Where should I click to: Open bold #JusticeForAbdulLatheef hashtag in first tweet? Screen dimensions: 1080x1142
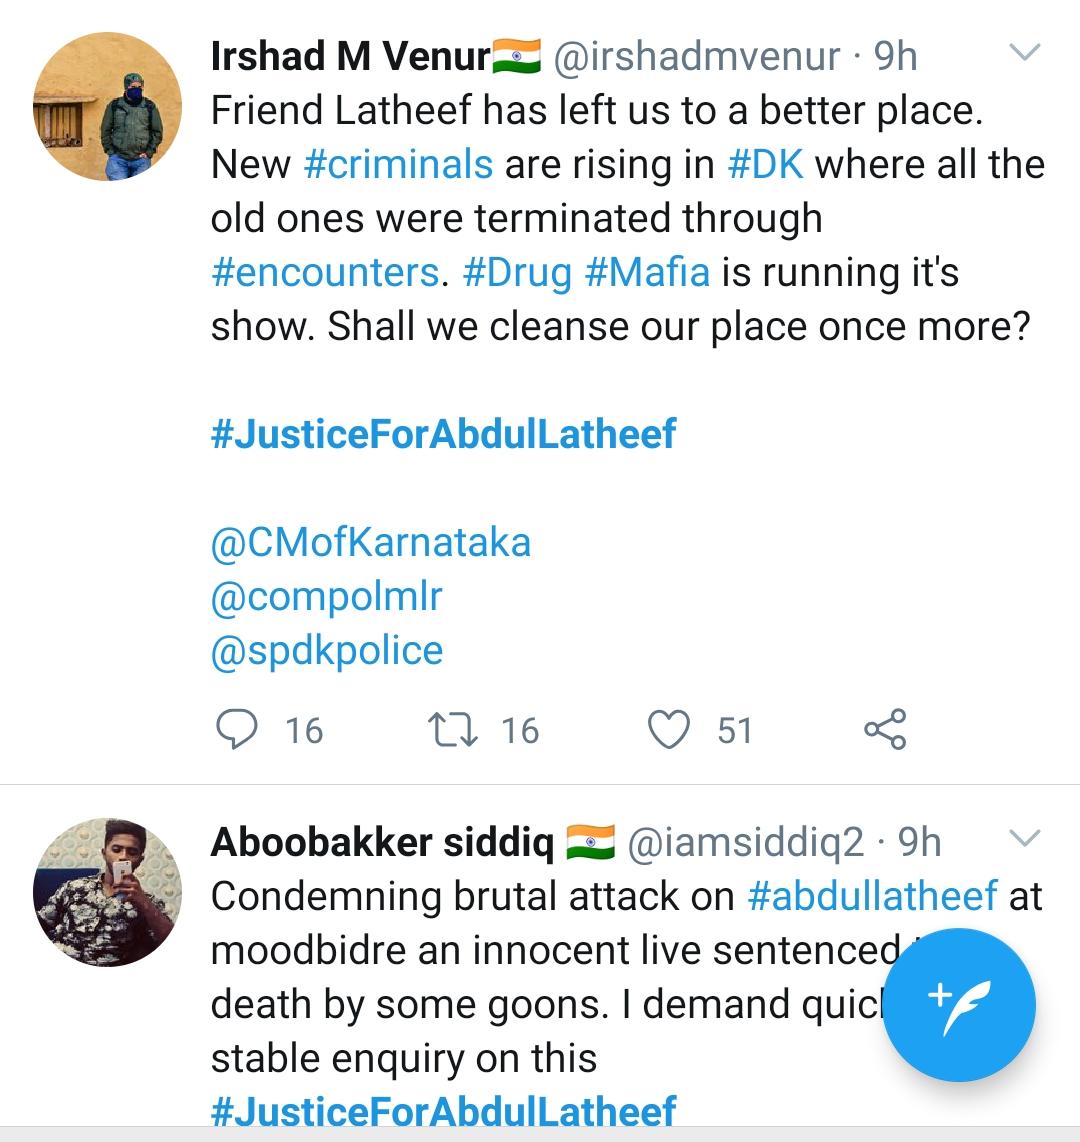[x=443, y=434]
